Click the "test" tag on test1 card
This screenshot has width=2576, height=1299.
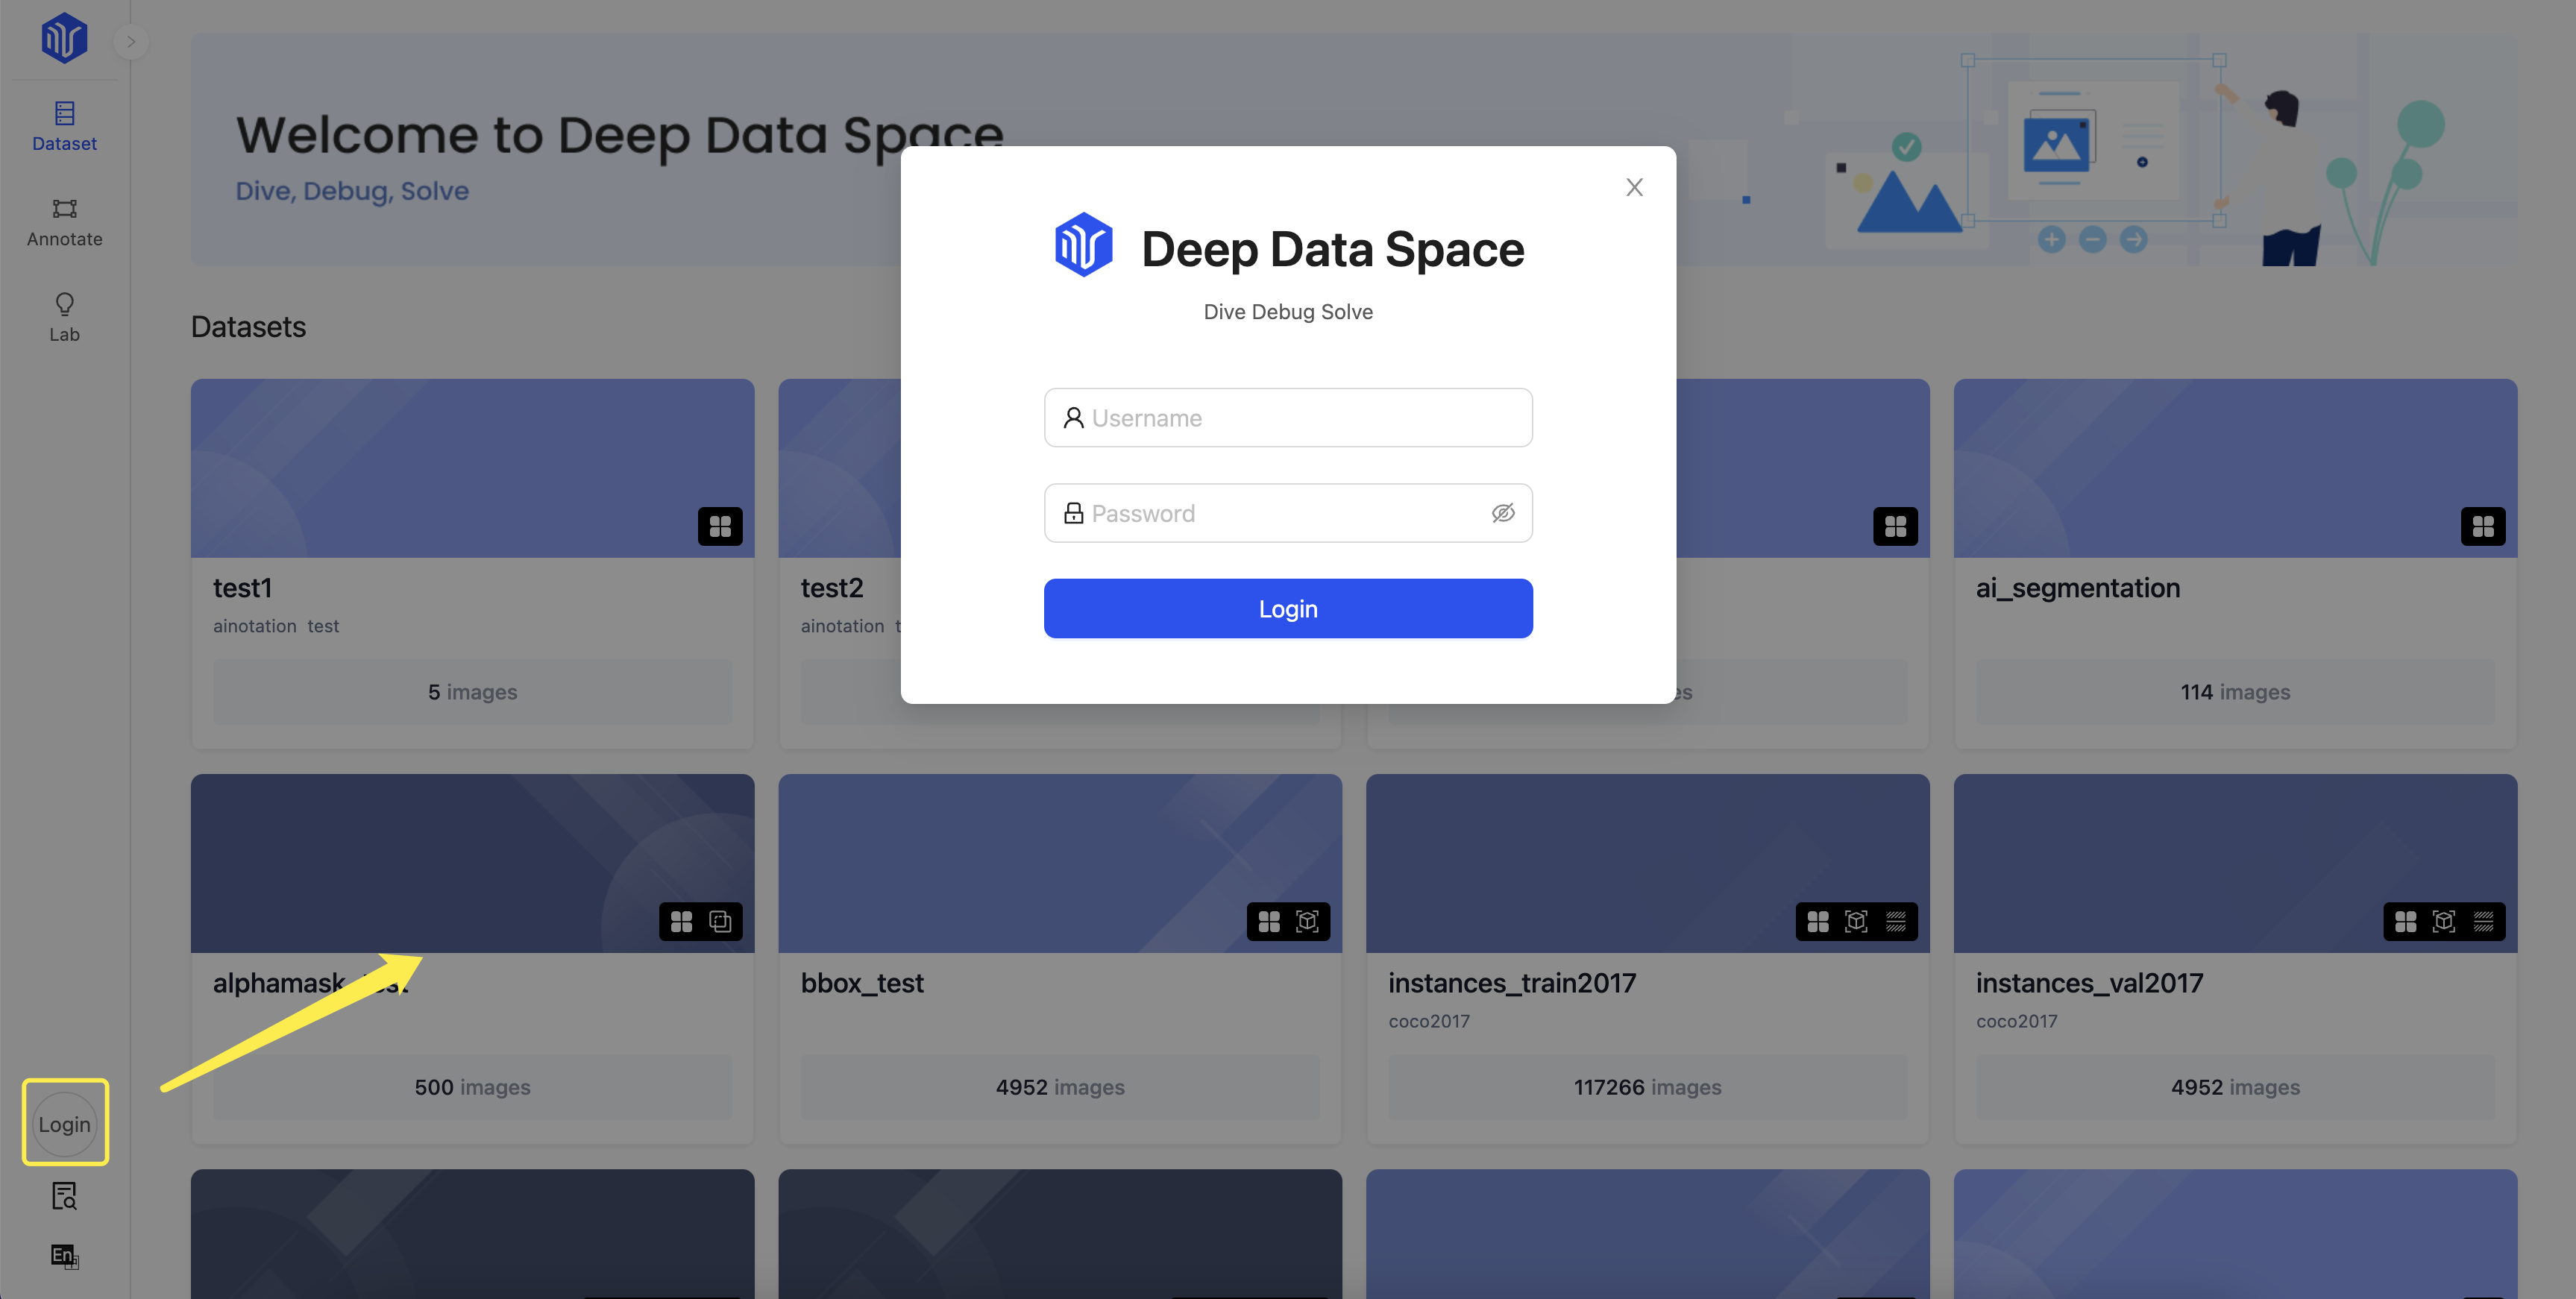click(x=323, y=626)
